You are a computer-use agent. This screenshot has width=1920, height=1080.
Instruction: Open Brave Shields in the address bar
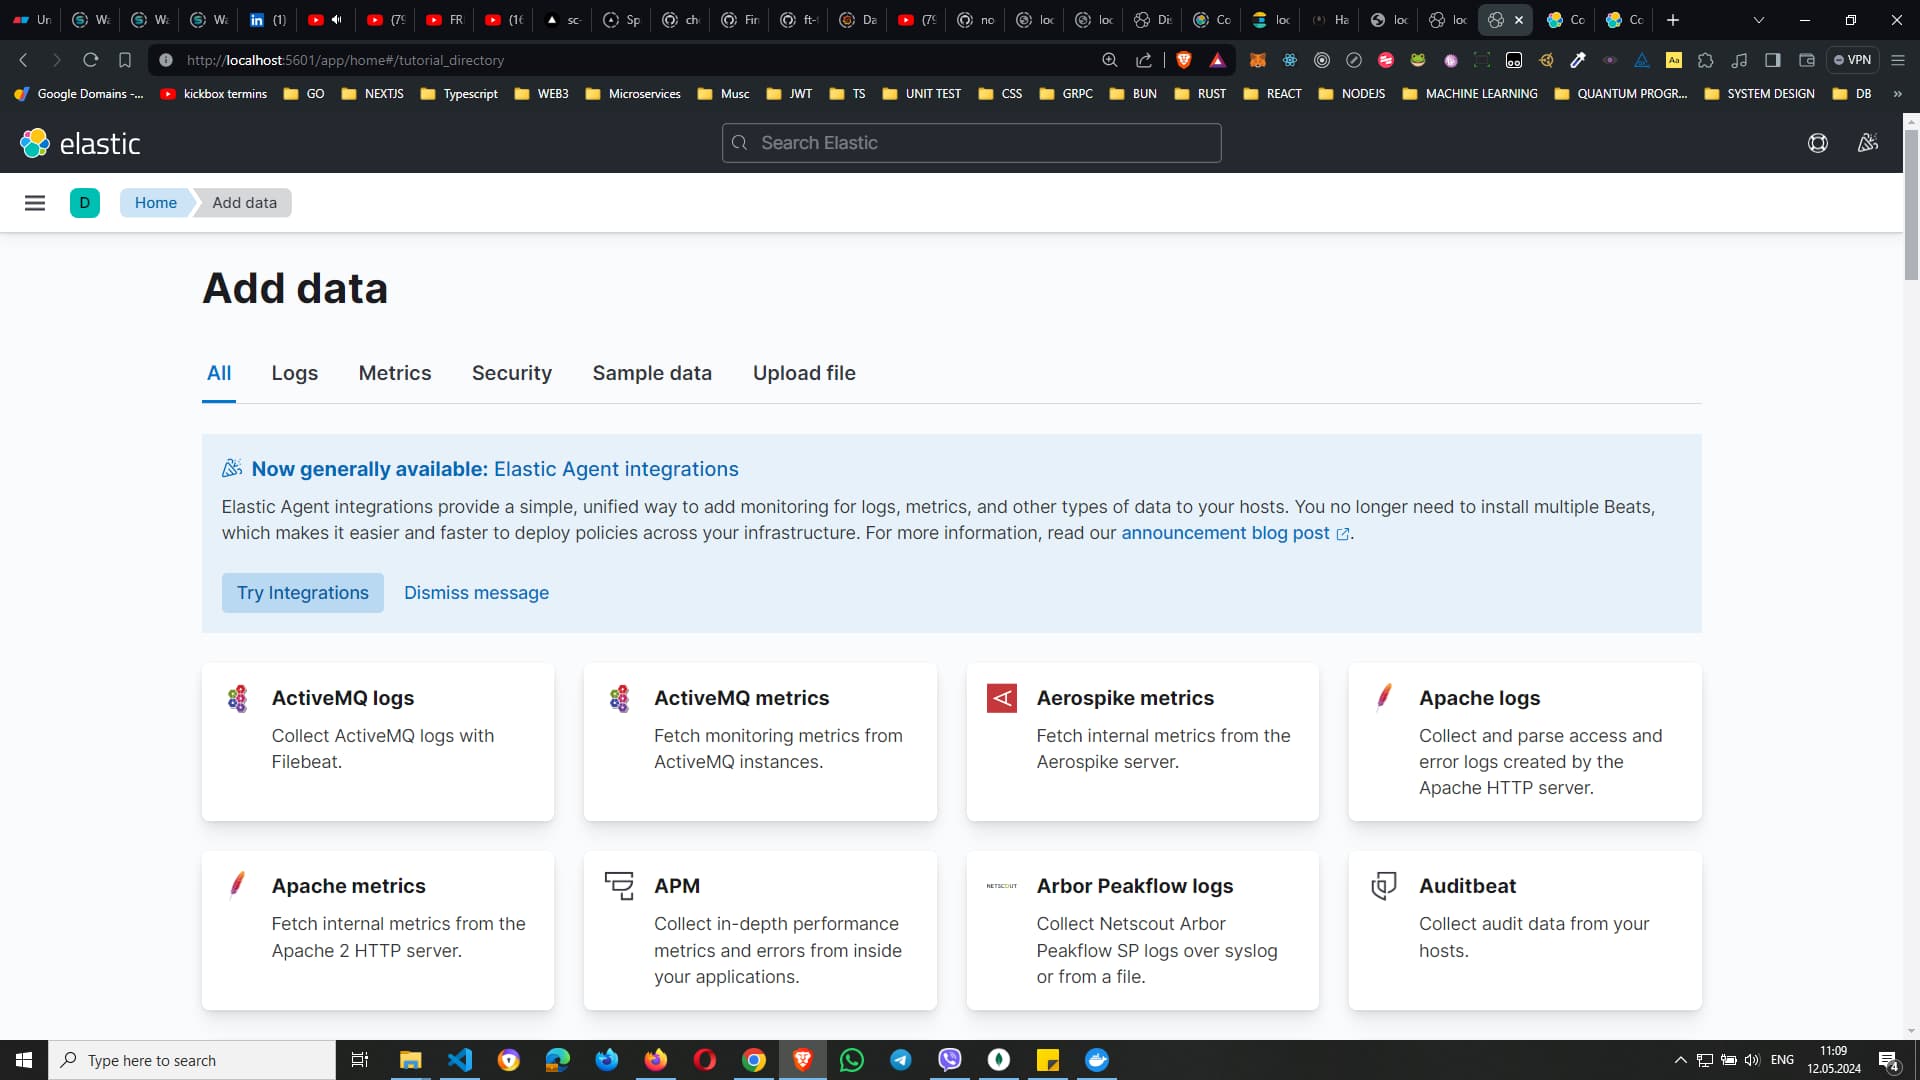click(x=1184, y=60)
